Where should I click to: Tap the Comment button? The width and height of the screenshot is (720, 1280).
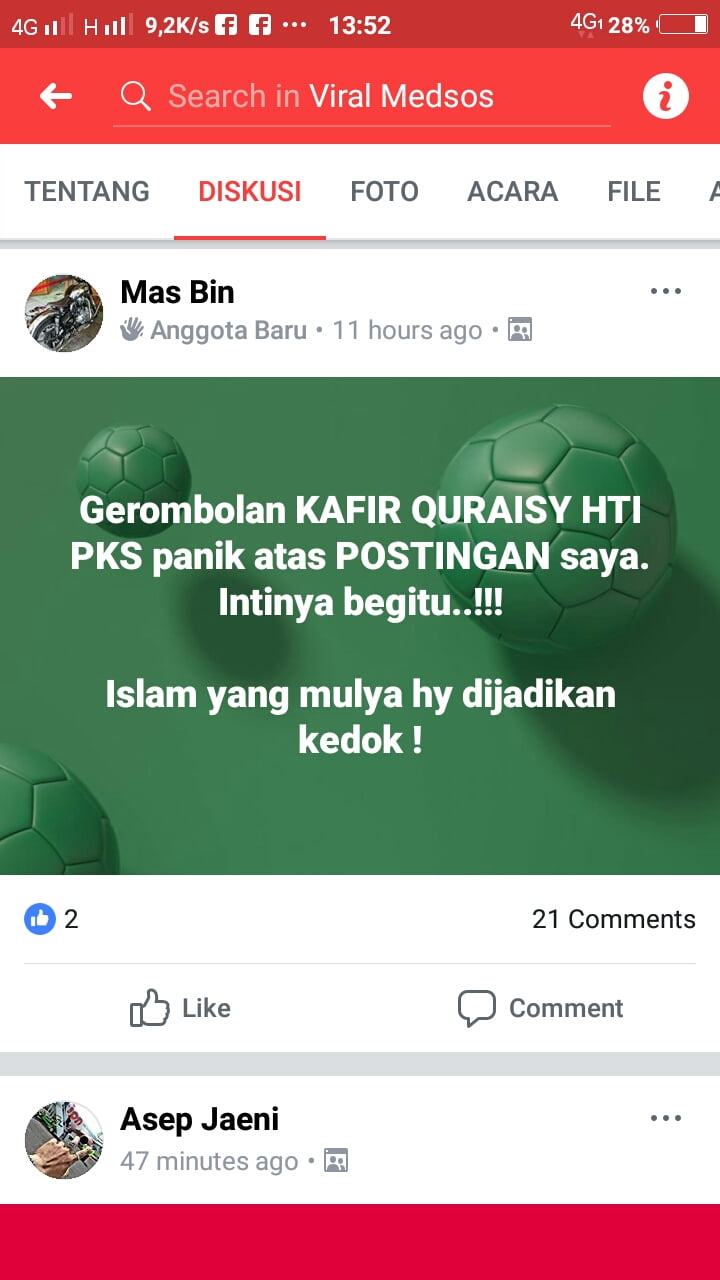pos(540,1008)
